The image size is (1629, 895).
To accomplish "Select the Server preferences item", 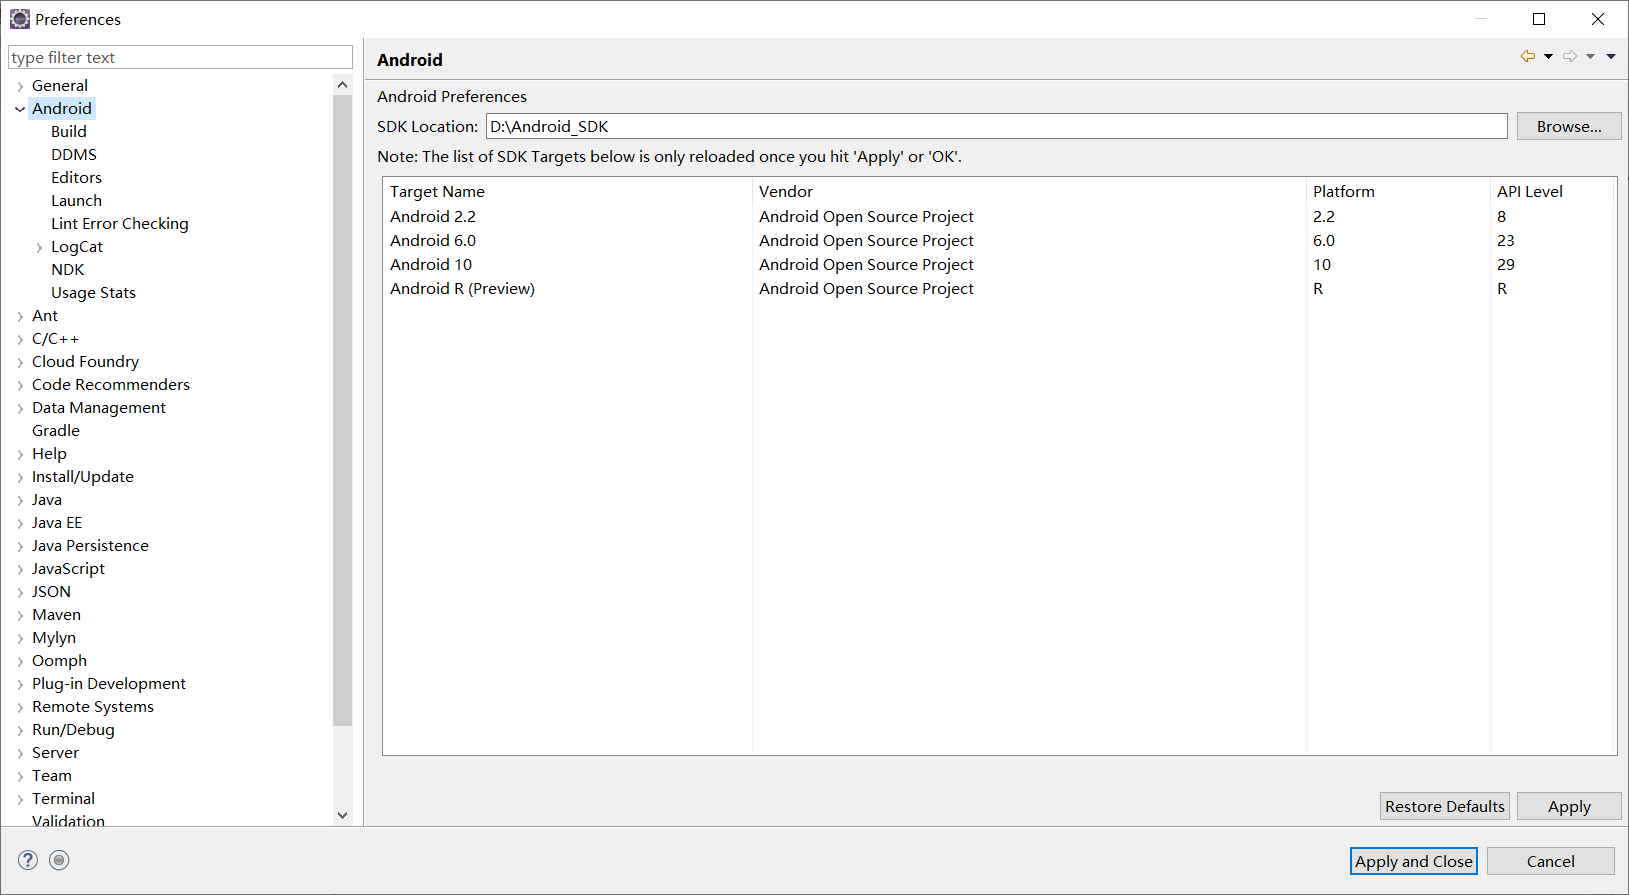I will click(x=55, y=752).
